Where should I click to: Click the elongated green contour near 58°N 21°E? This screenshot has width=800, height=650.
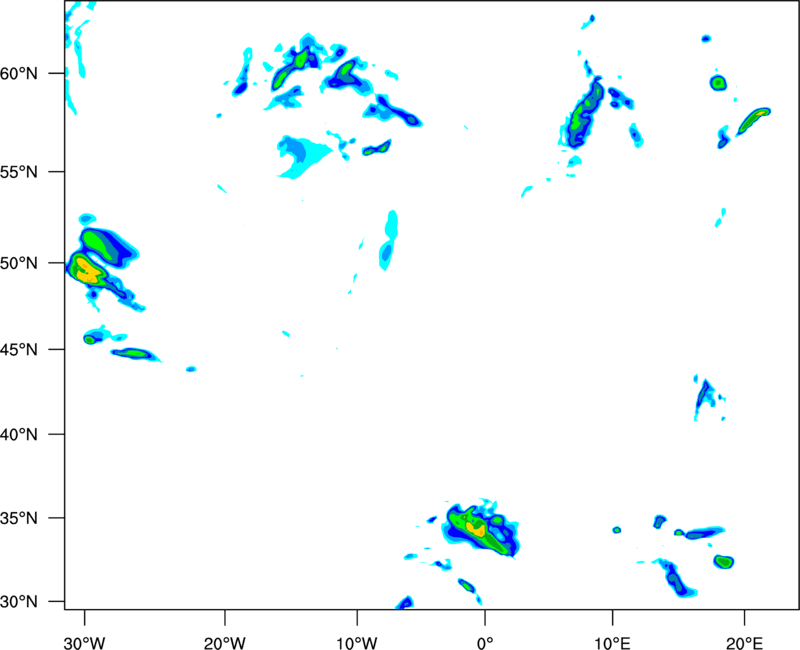[754, 119]
